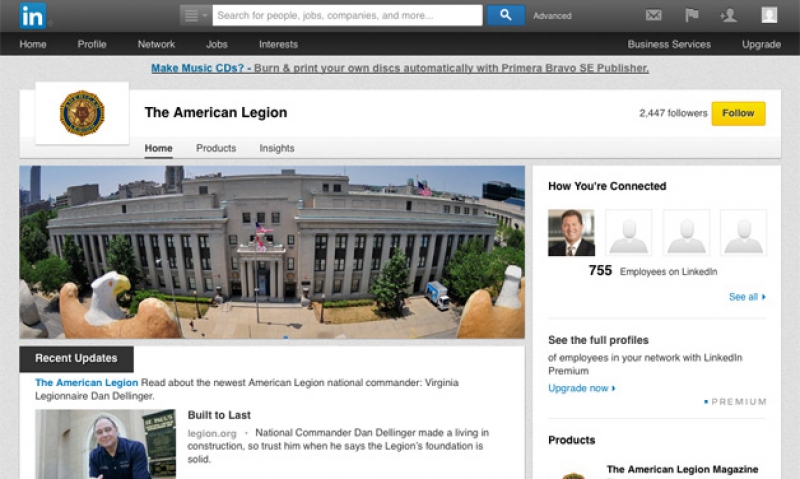Open the Advanced search link

[552, 16]
